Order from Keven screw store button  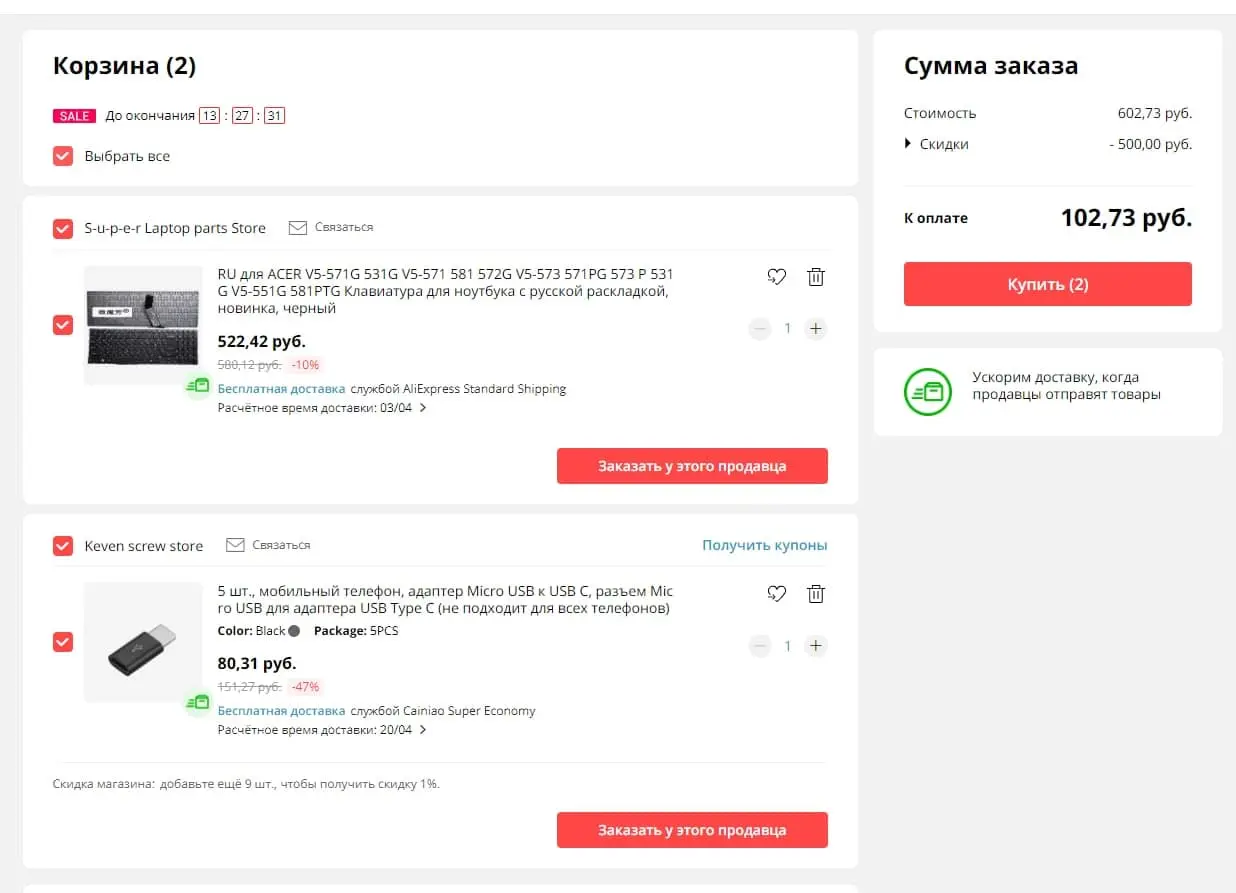(x=692, y=830)
